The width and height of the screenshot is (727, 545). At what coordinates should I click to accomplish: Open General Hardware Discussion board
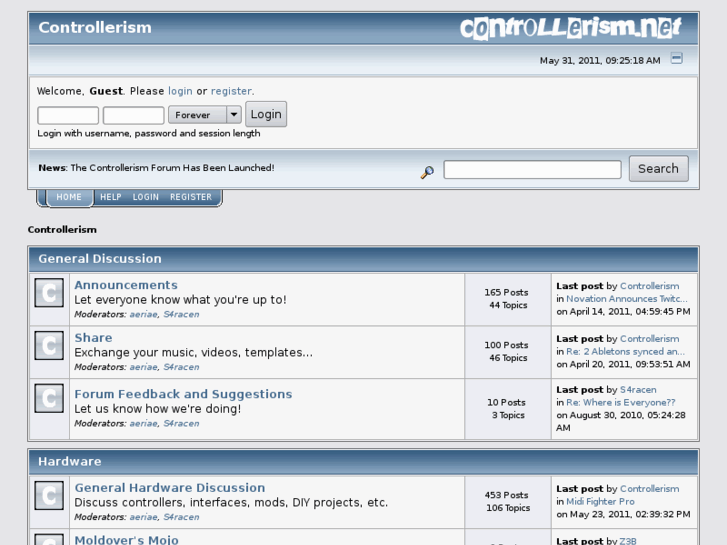pos(170,487)
